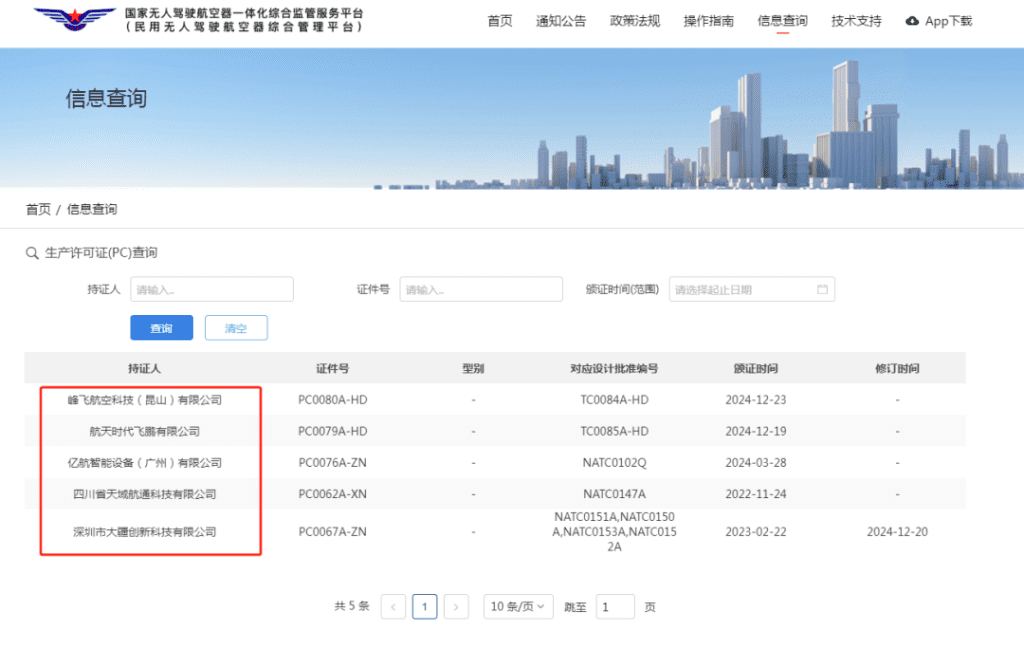Open 通知公告 navigation item
The width and height of the screenshot is (1024, 649).
tap(561, 21)
